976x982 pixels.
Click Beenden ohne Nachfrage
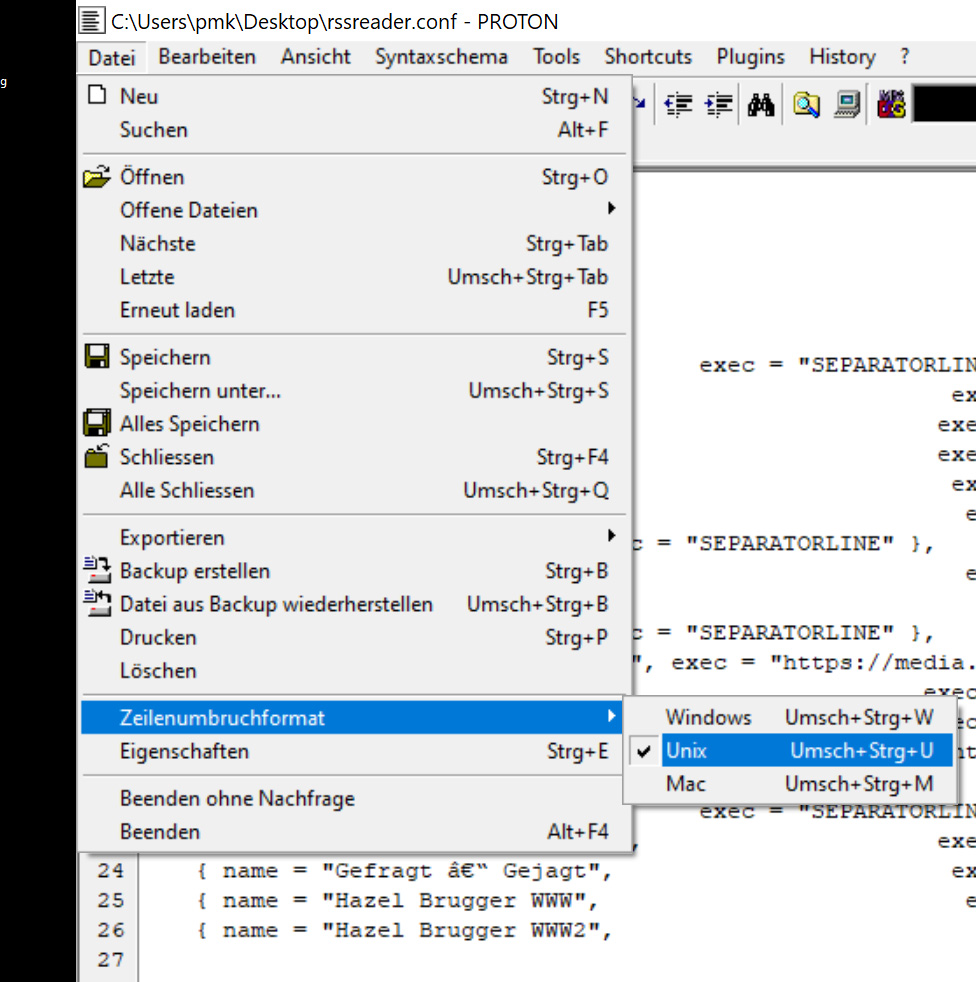point(237,798)
